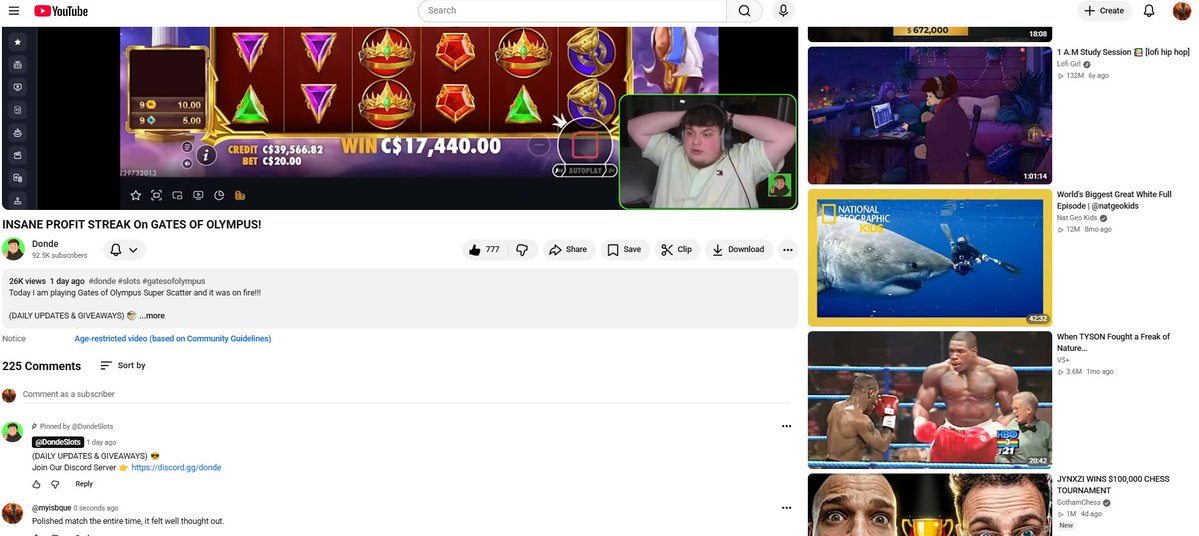The width and height of the screenshot is (1199, 536).
Task: Reply to the pinned comment
Action: point(84,484)
